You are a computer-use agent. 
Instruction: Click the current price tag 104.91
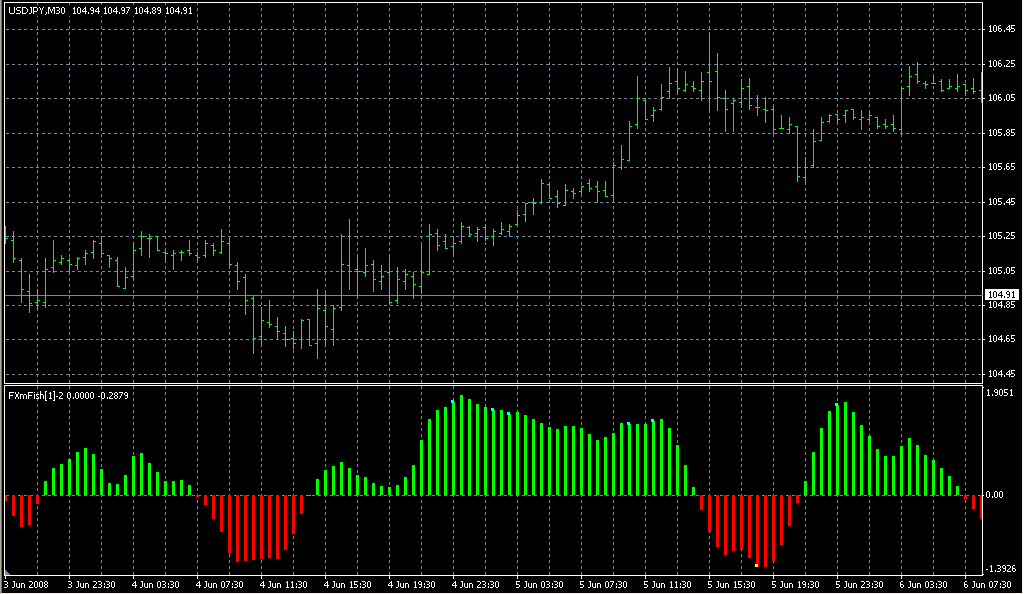pos(1001,295)
